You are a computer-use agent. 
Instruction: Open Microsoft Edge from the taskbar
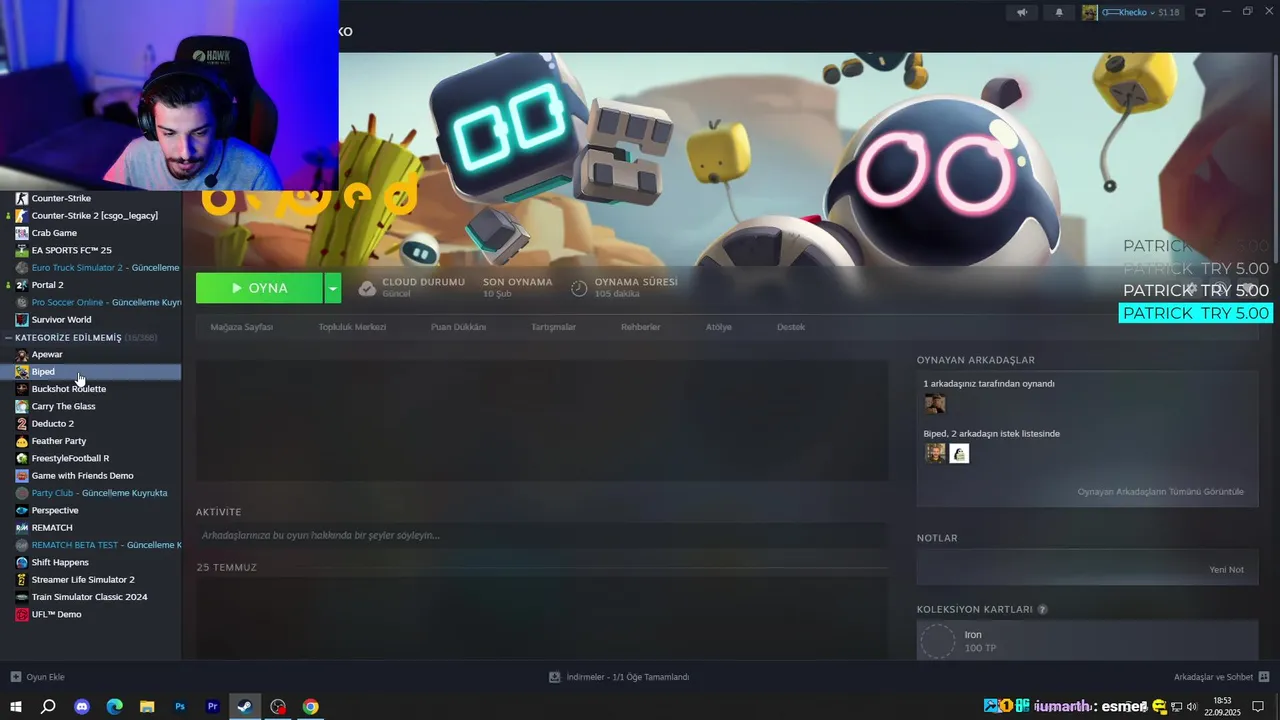tap(115, 707)
